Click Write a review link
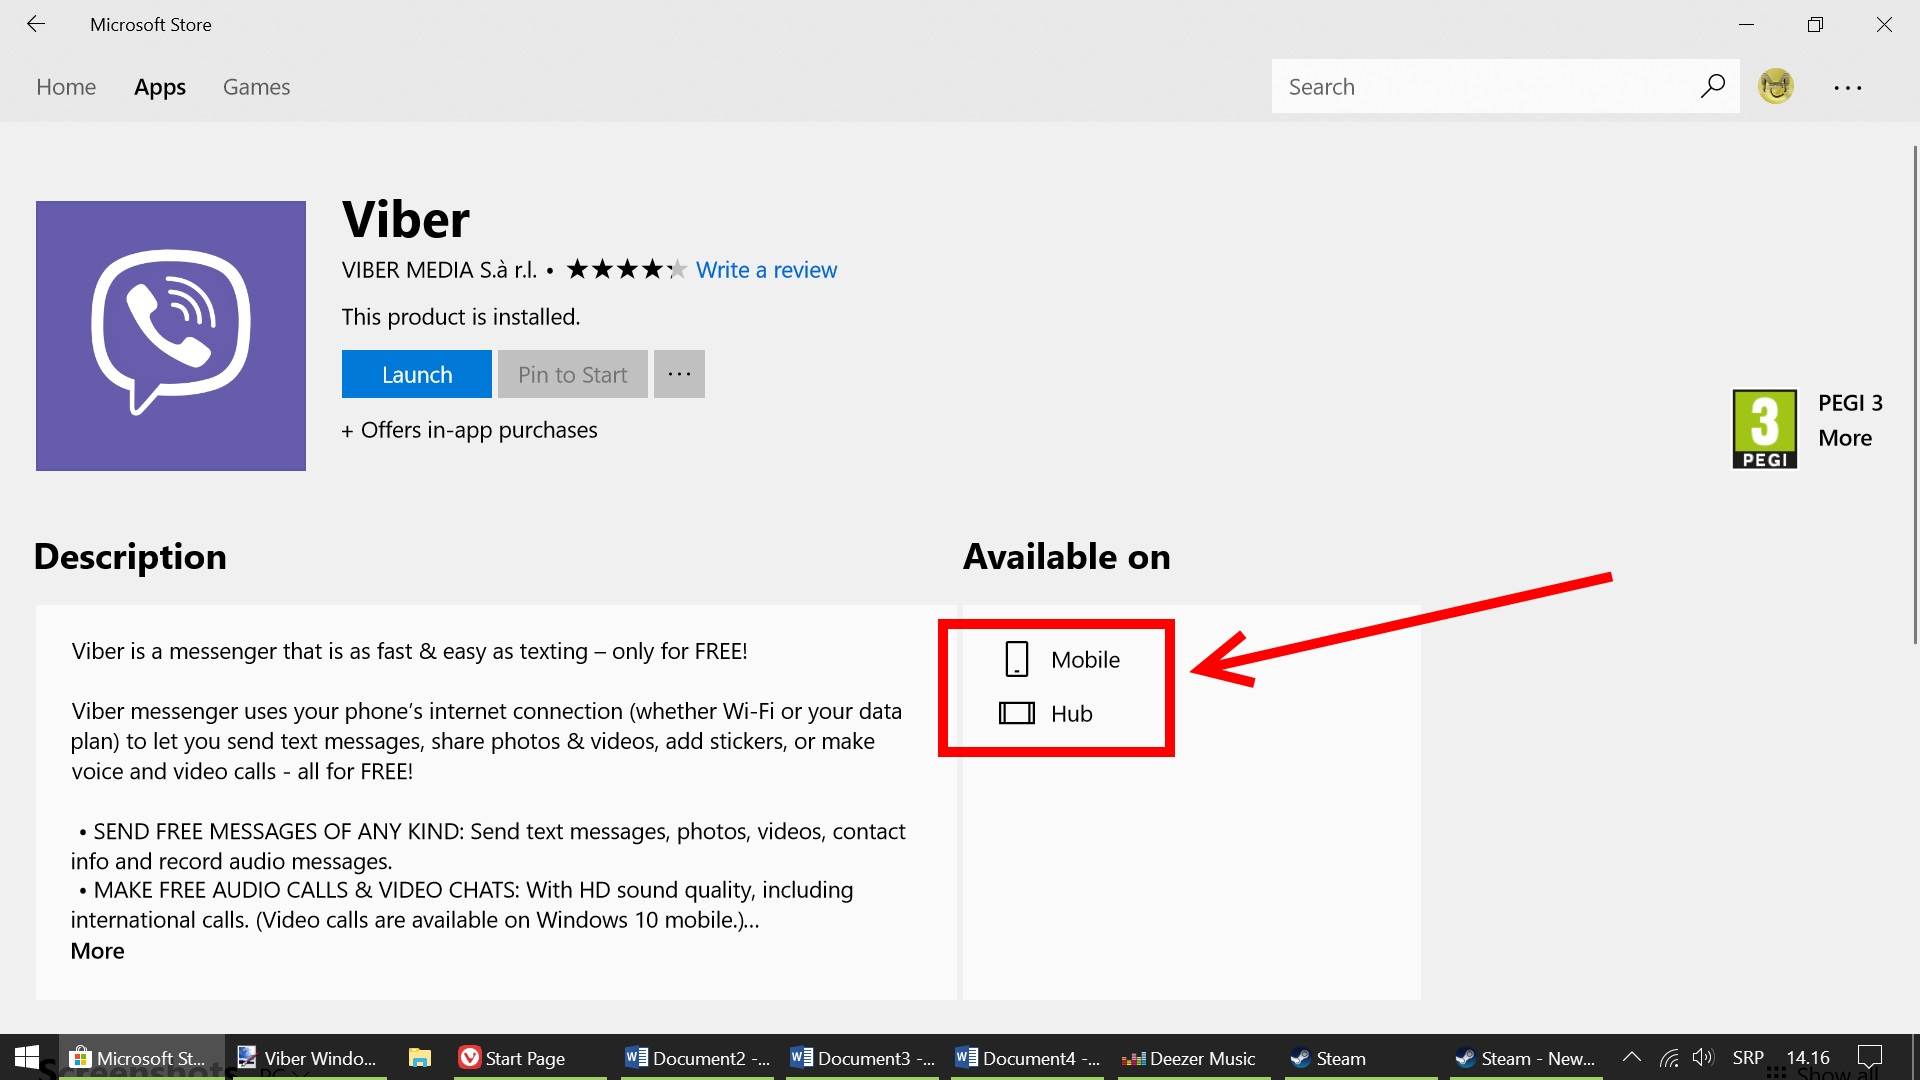This screenshot has height=1080, width=1920. (x=766, y=270)
